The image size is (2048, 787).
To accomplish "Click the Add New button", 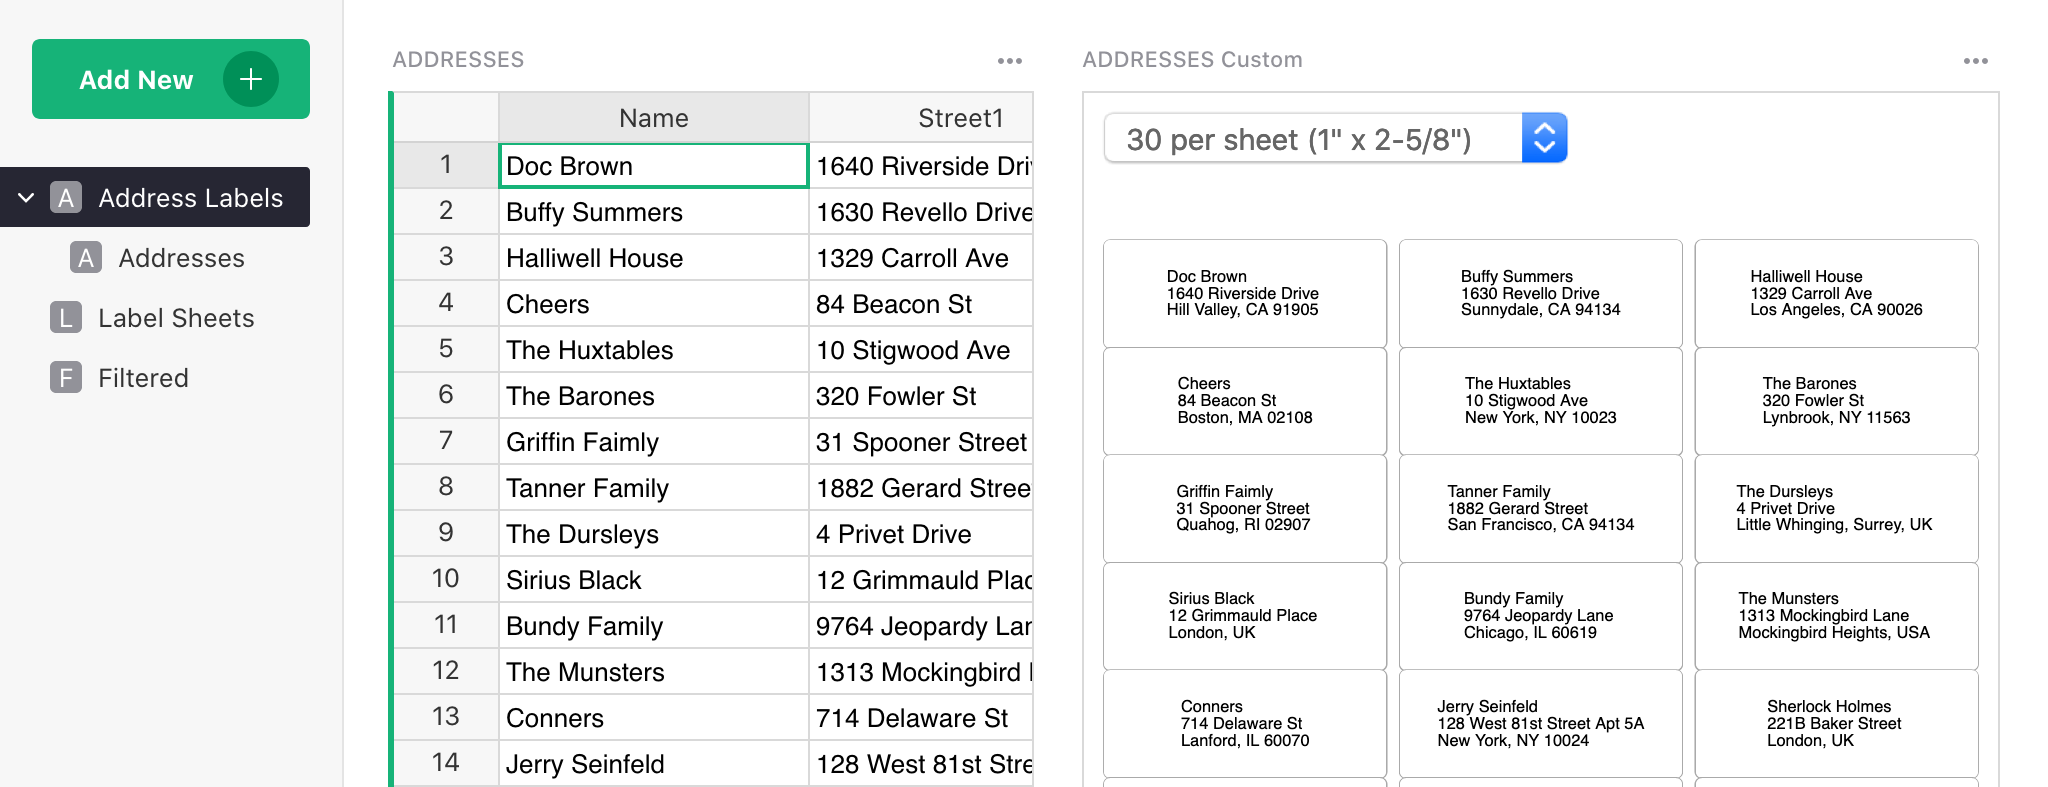I will point(171,79).
